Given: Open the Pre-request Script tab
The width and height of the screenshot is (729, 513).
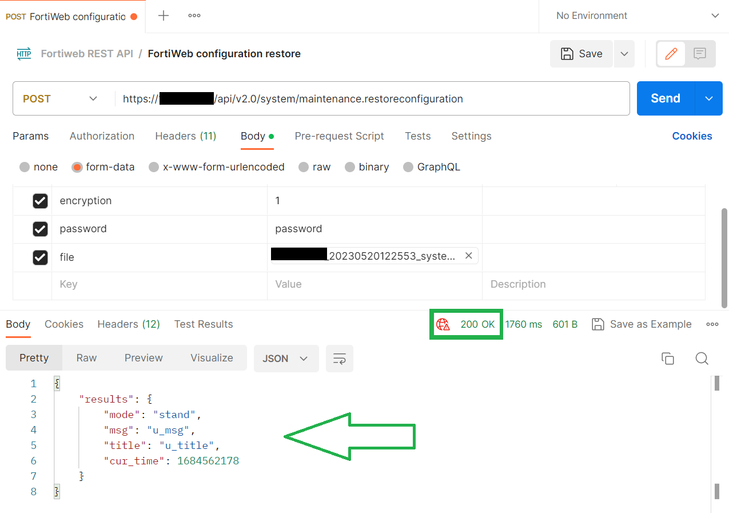Looking at the screenshot, I should pyautogui.click(x=339, y=136).
